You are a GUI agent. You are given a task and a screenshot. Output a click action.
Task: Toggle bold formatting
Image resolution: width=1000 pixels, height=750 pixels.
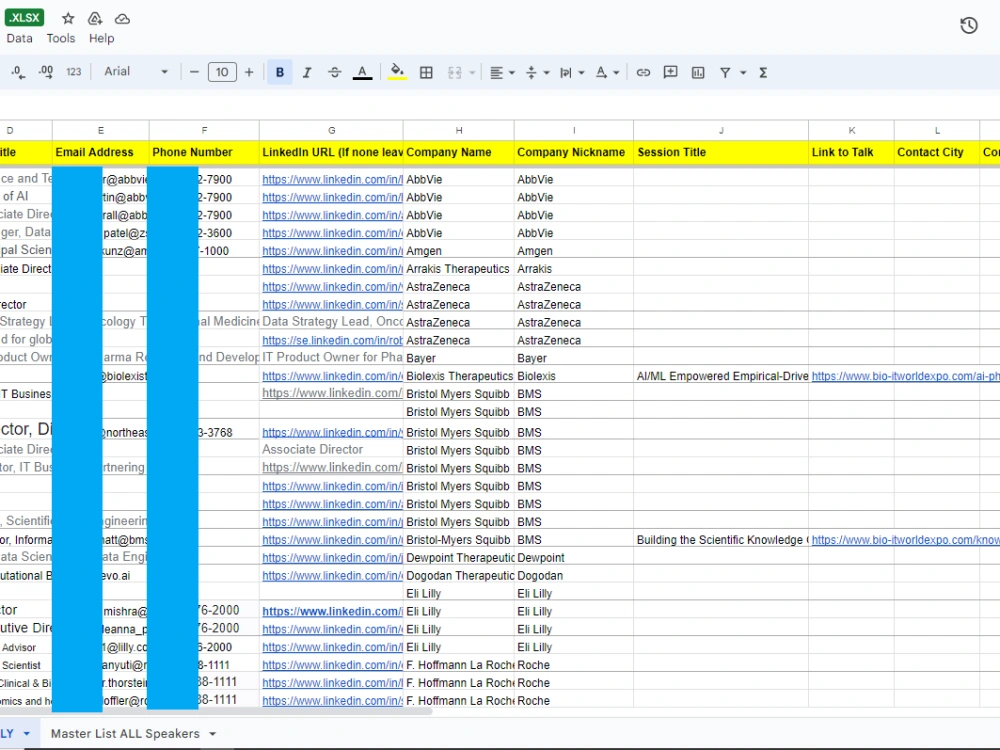click(x=279, y=73)
